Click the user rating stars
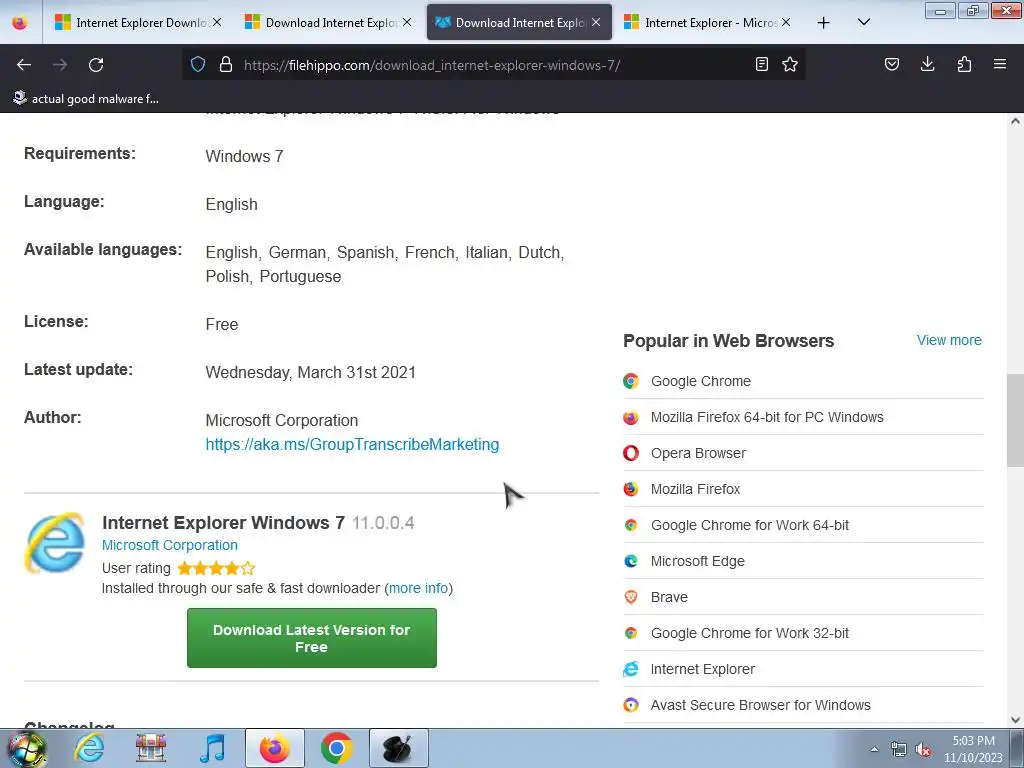1024x768 pixels. click(x=216, y=568)
